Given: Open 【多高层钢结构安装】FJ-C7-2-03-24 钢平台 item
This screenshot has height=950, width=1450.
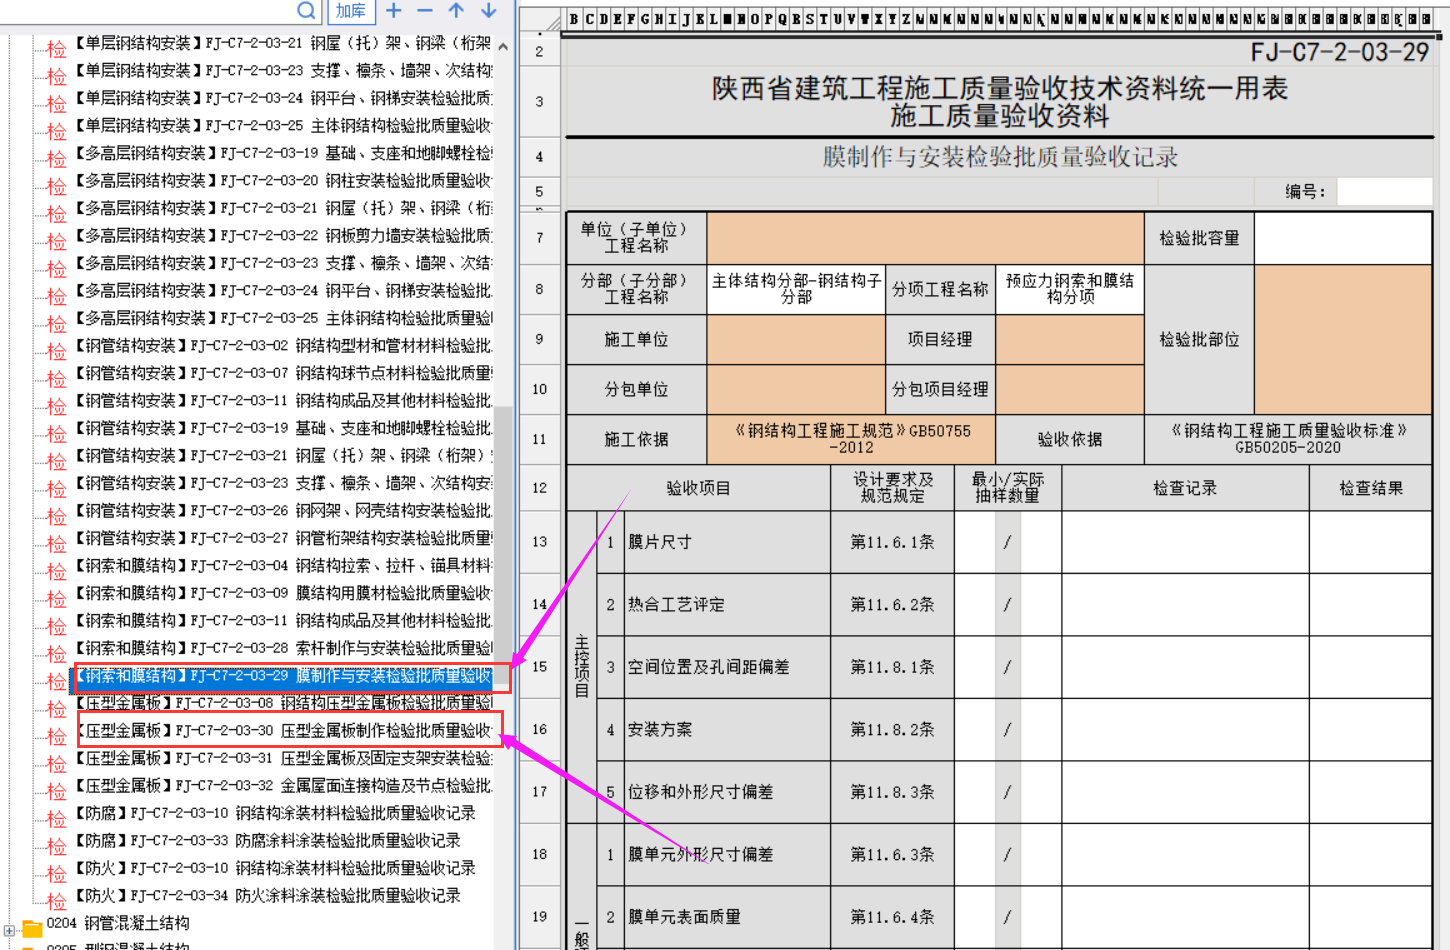Looking at the screenshot, I should [x=283, y=291].
